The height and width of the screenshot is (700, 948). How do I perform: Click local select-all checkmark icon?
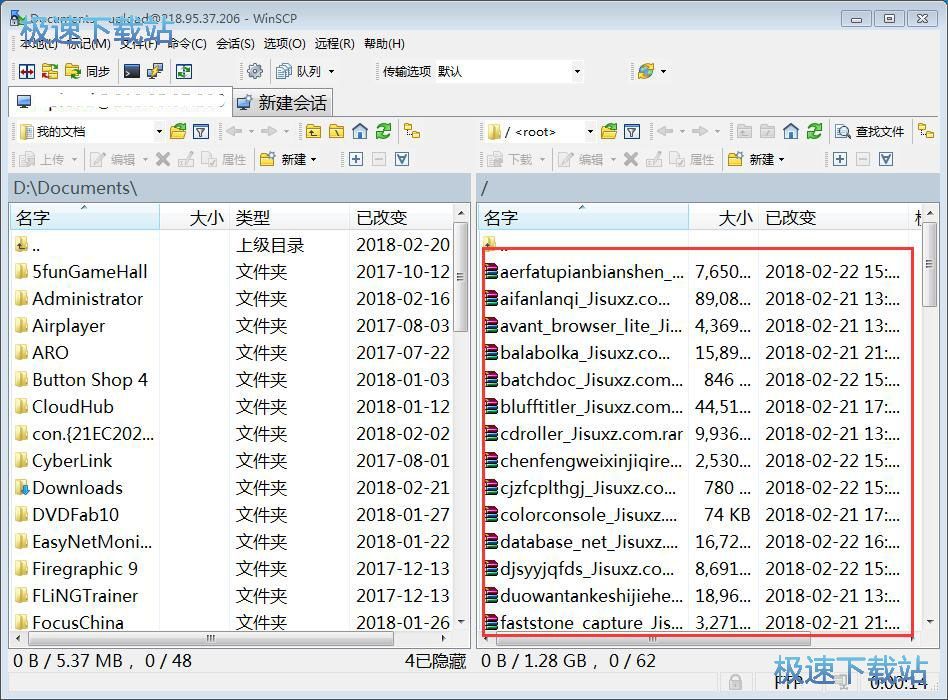coord(402,160)
